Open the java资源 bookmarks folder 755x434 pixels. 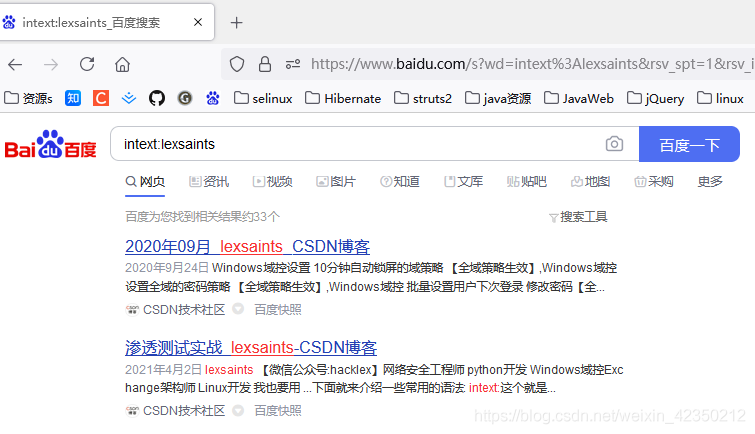(x=498, y=98)
